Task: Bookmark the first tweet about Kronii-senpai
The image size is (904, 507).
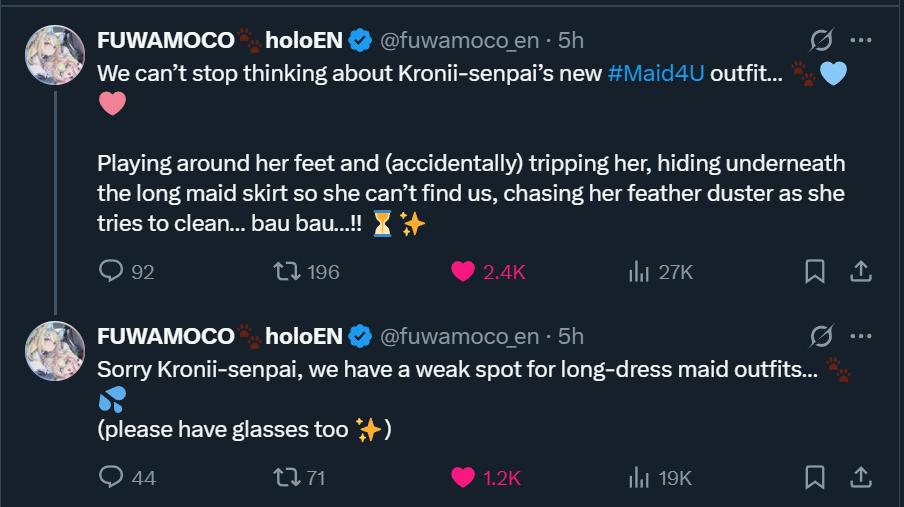Action: pyautogui.click(x=815, y=271)
